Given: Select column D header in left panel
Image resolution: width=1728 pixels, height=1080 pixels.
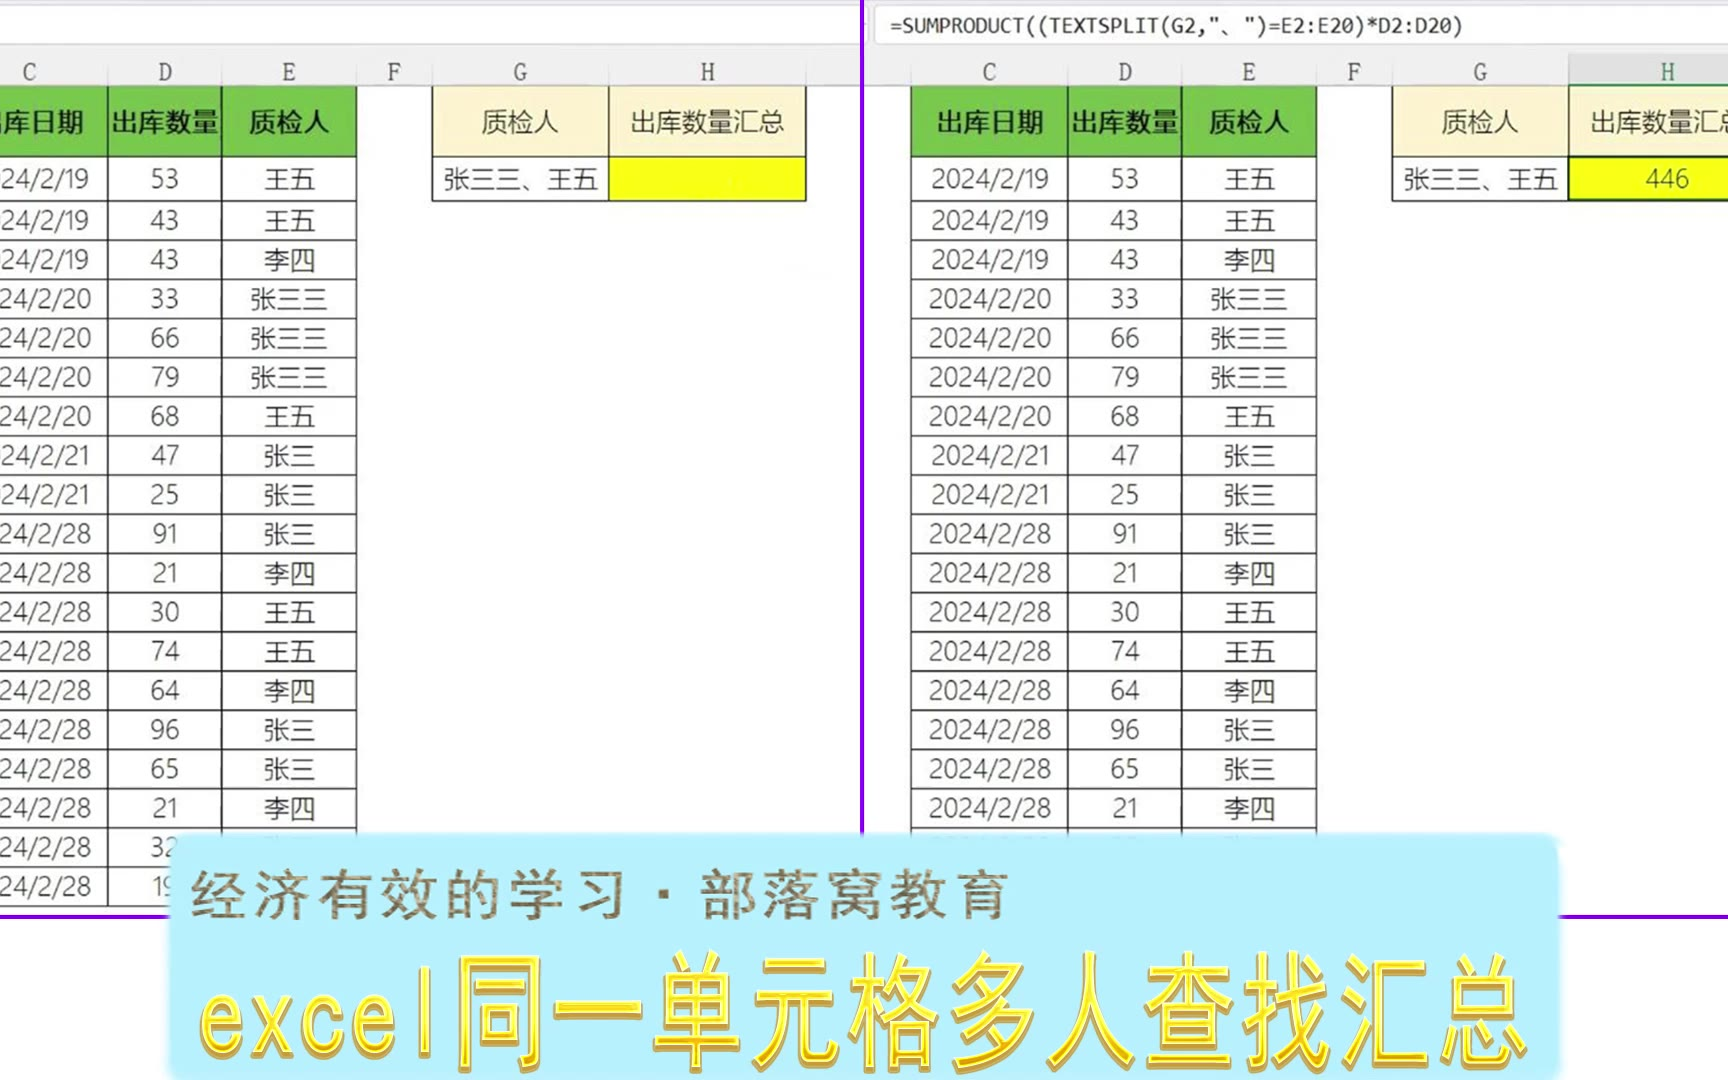Looking at the screenshot, I should pyautogui.click(x=165, y=72).
